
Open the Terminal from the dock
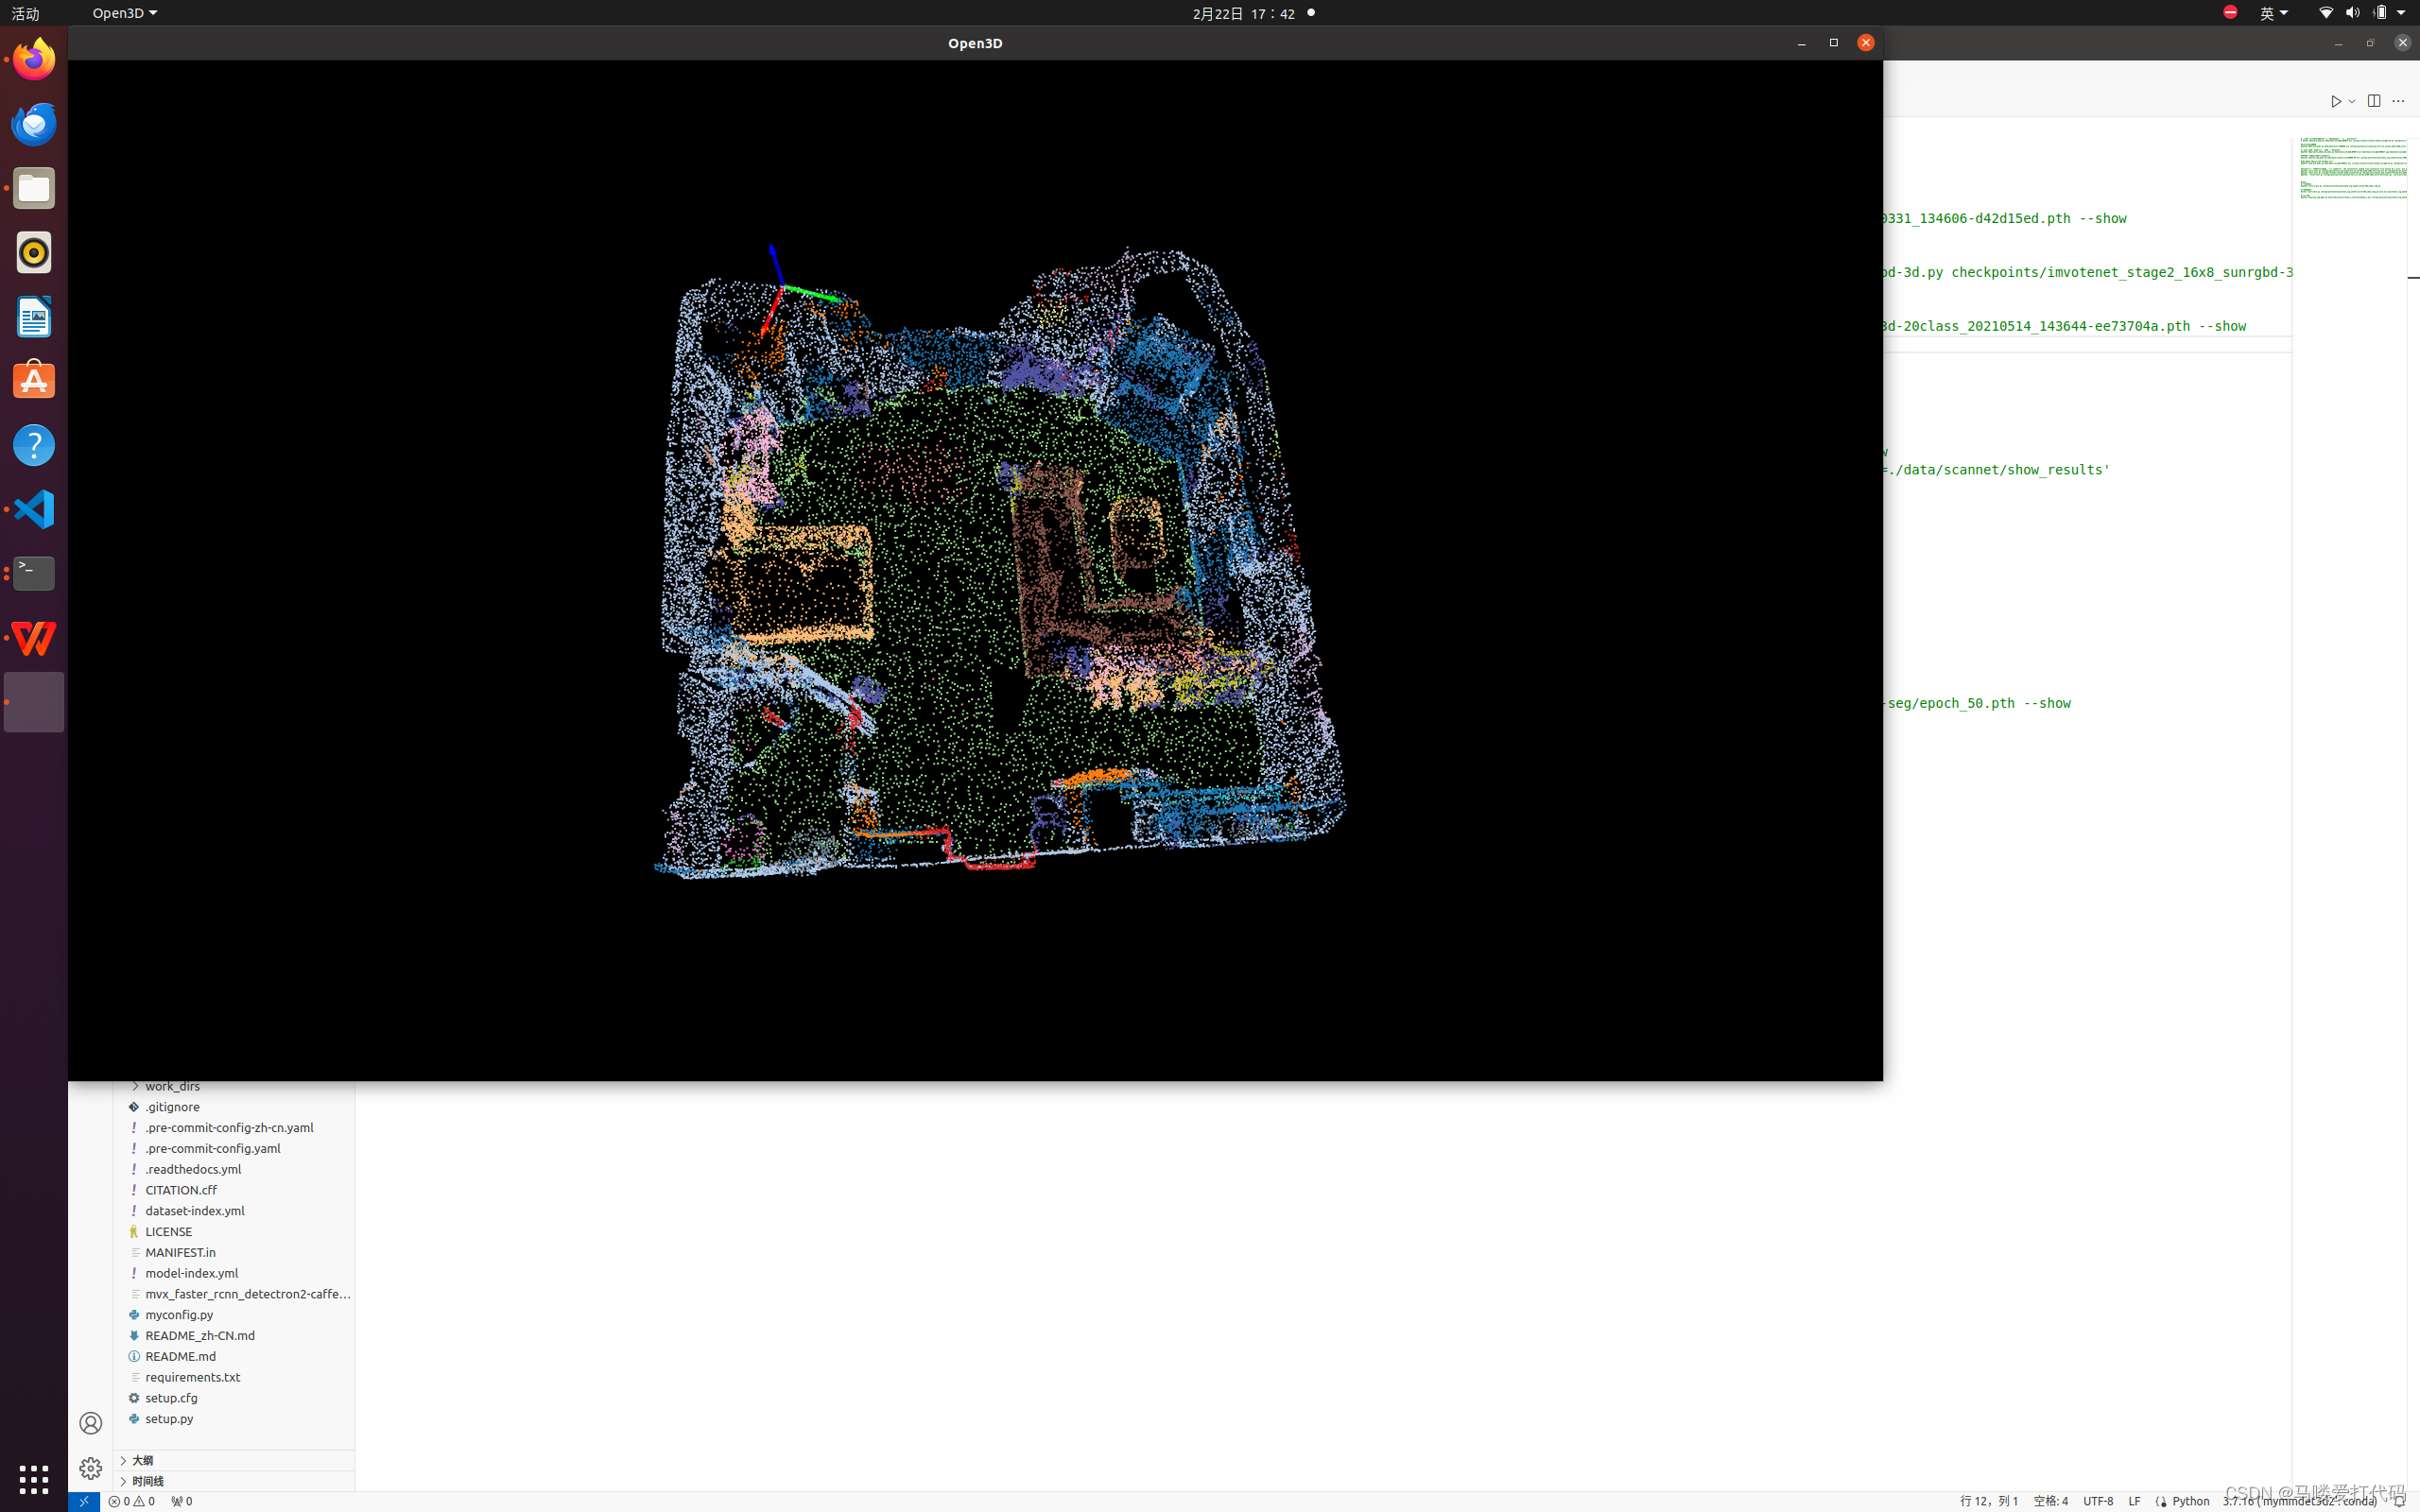pyautogui.click(x=33, y=573)
